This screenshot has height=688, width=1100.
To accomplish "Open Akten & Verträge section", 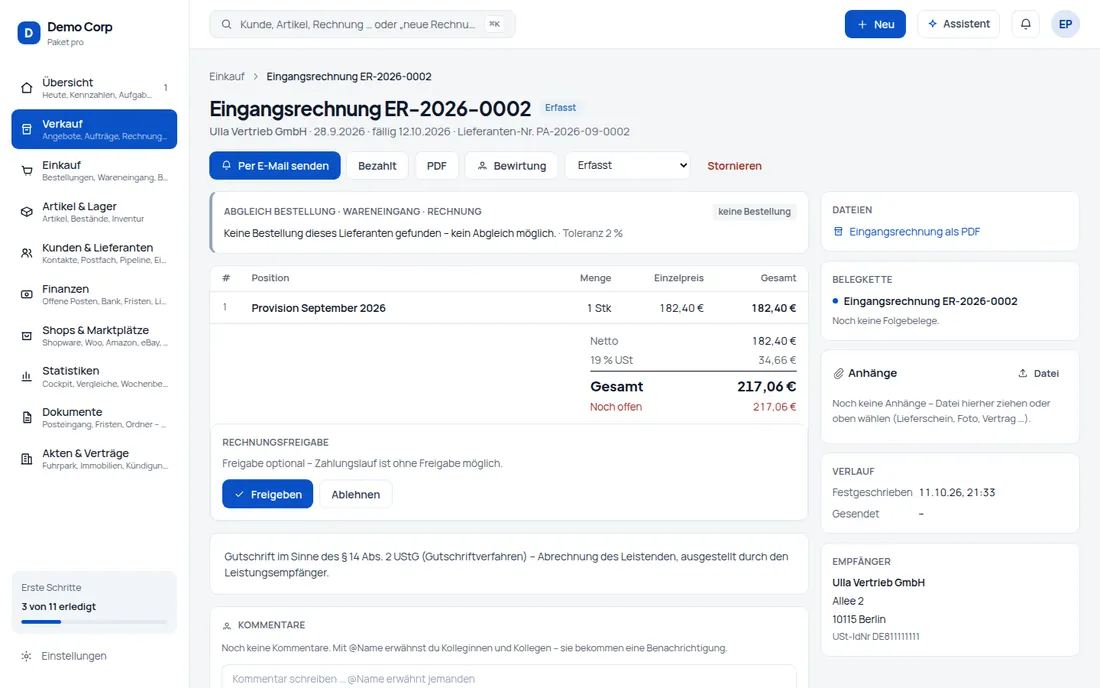I will coord(94,459).
